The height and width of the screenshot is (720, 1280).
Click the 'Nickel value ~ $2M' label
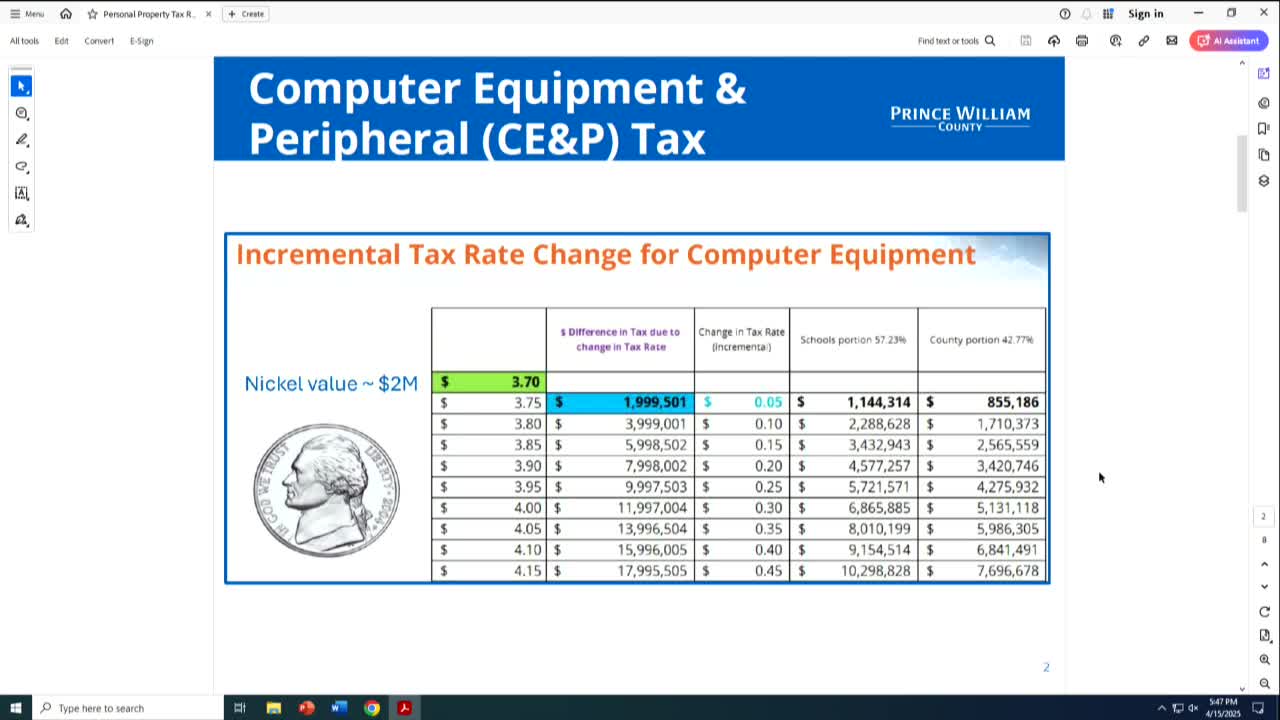click(331, 384)
